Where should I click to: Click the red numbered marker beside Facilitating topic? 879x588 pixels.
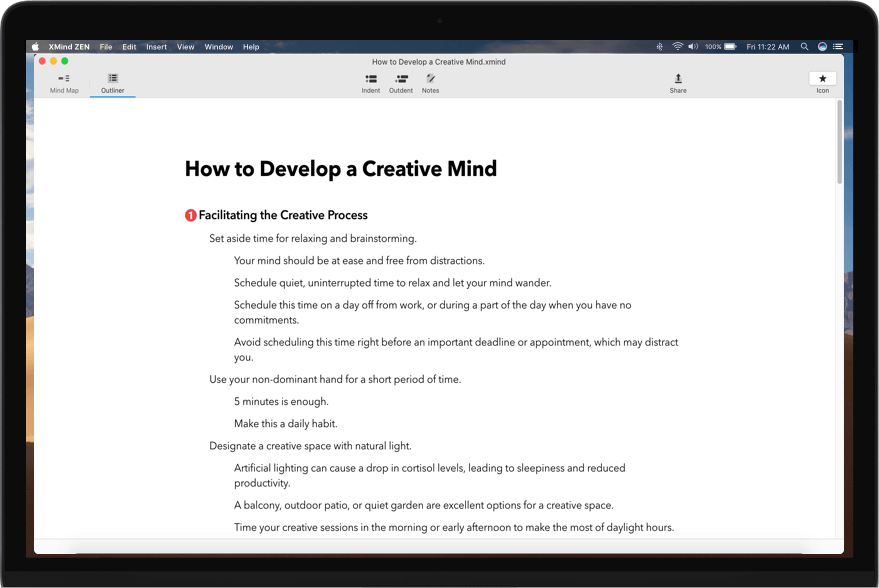coord(189,215)
